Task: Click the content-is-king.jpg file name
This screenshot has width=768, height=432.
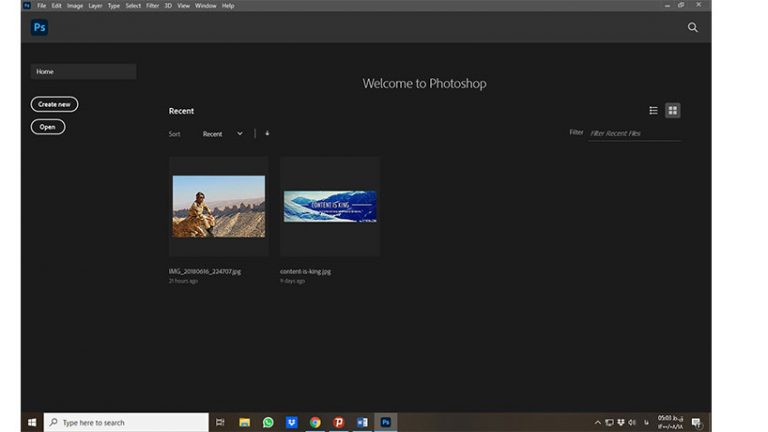Action: [x=305, y=271]
